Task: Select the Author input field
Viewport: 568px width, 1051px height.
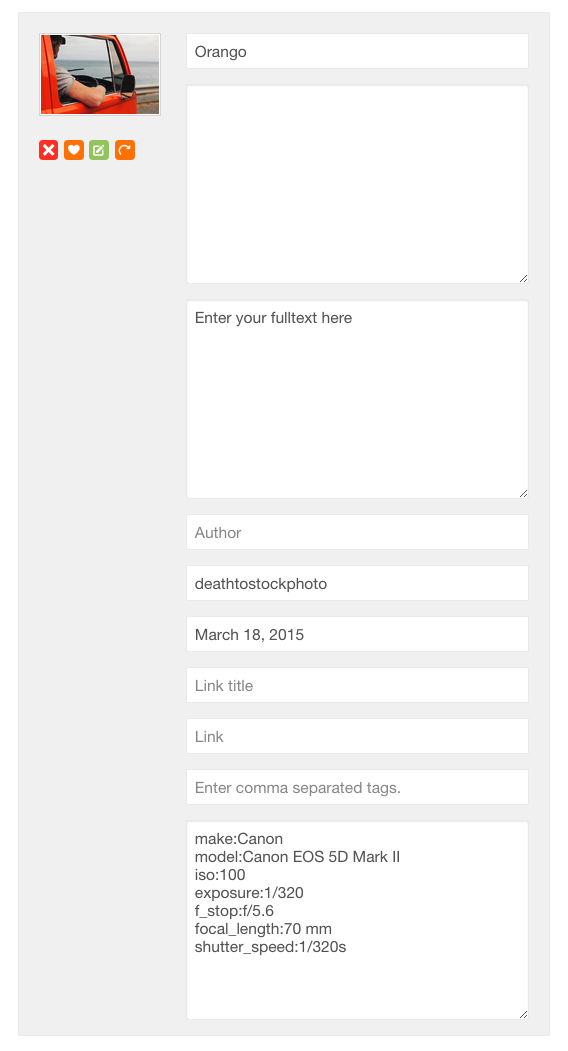Action: pyautogui.click(x=357, y=533)
